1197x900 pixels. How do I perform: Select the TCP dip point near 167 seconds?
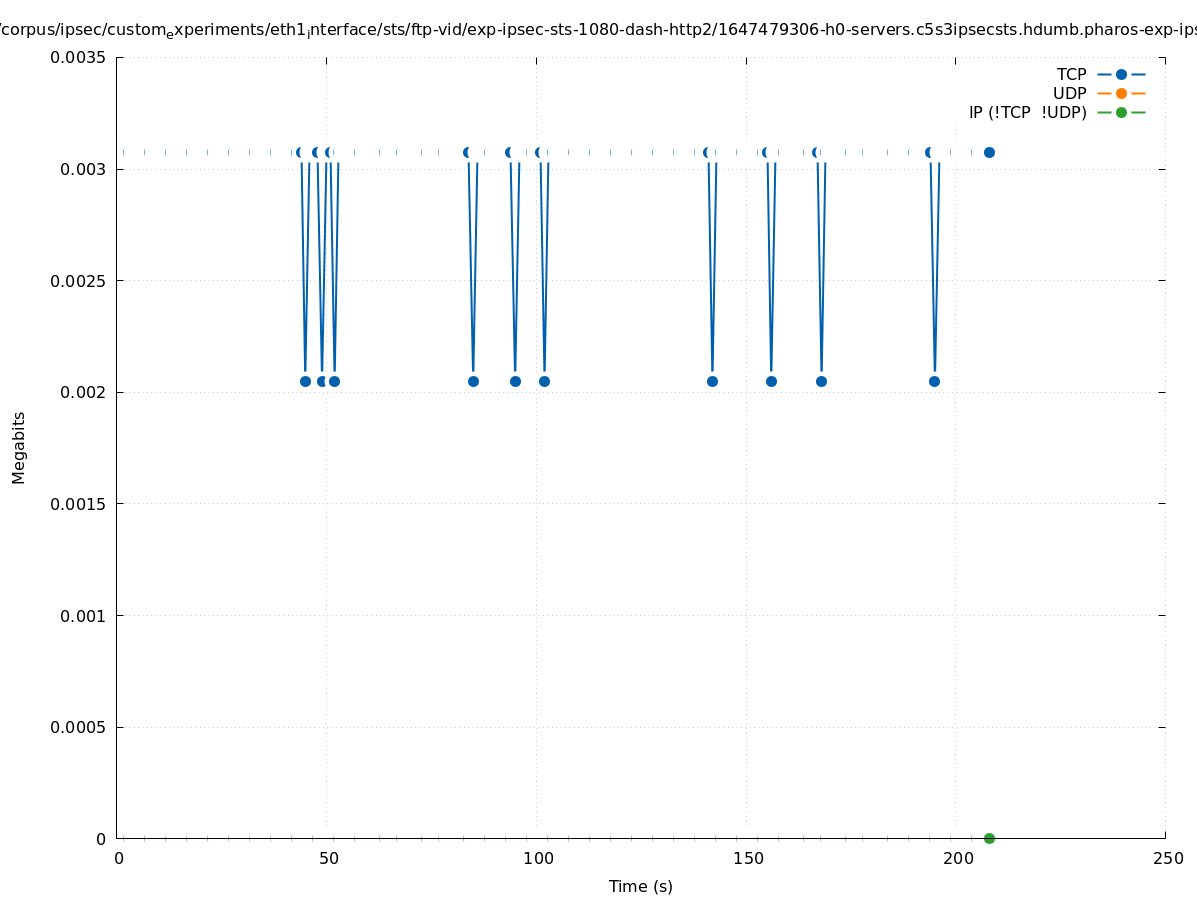coord(821,381)
